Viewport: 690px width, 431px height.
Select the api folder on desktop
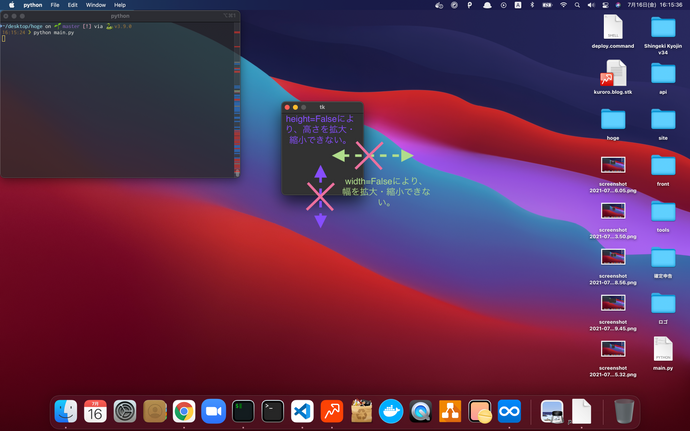663,73
